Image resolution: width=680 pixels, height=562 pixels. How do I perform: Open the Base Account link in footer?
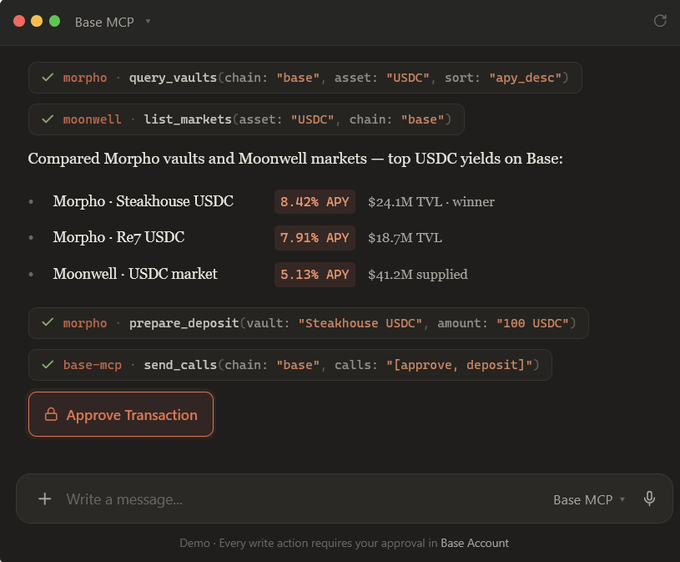[474, 543]
